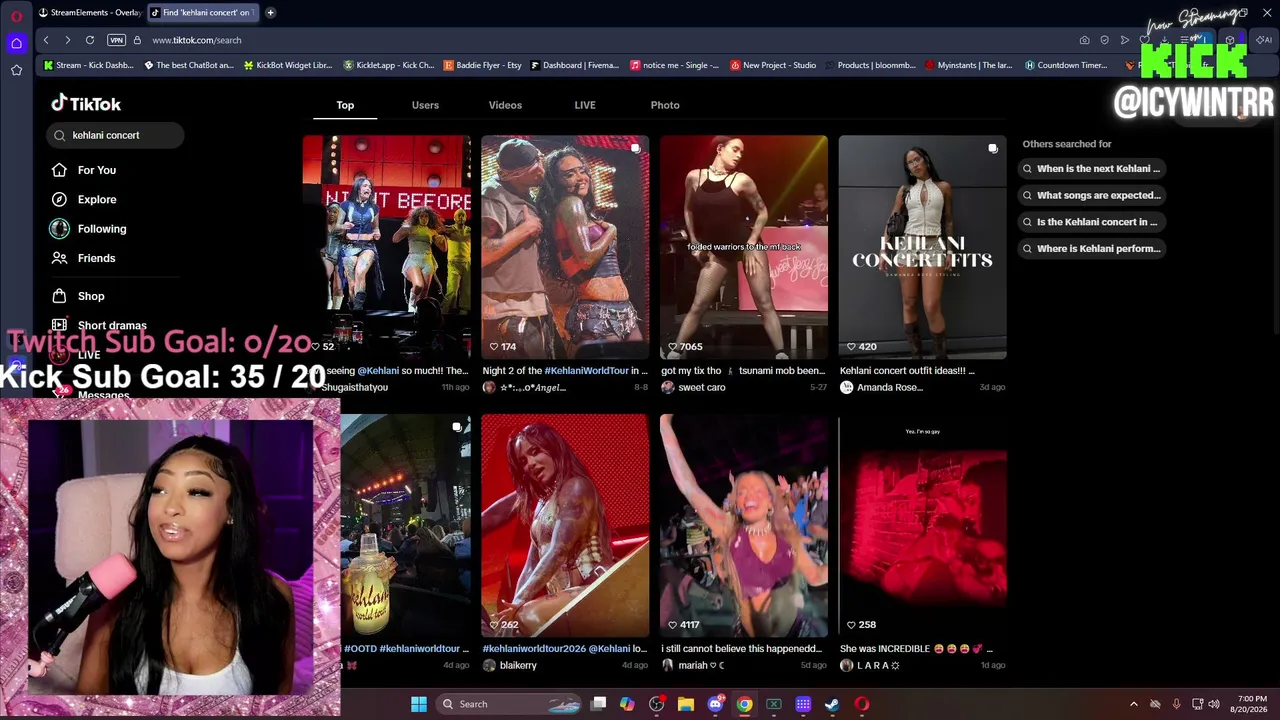The image size is (1280, 720).
Task: Open File Explorer from the taskbar
Action: tap(686, 704)
